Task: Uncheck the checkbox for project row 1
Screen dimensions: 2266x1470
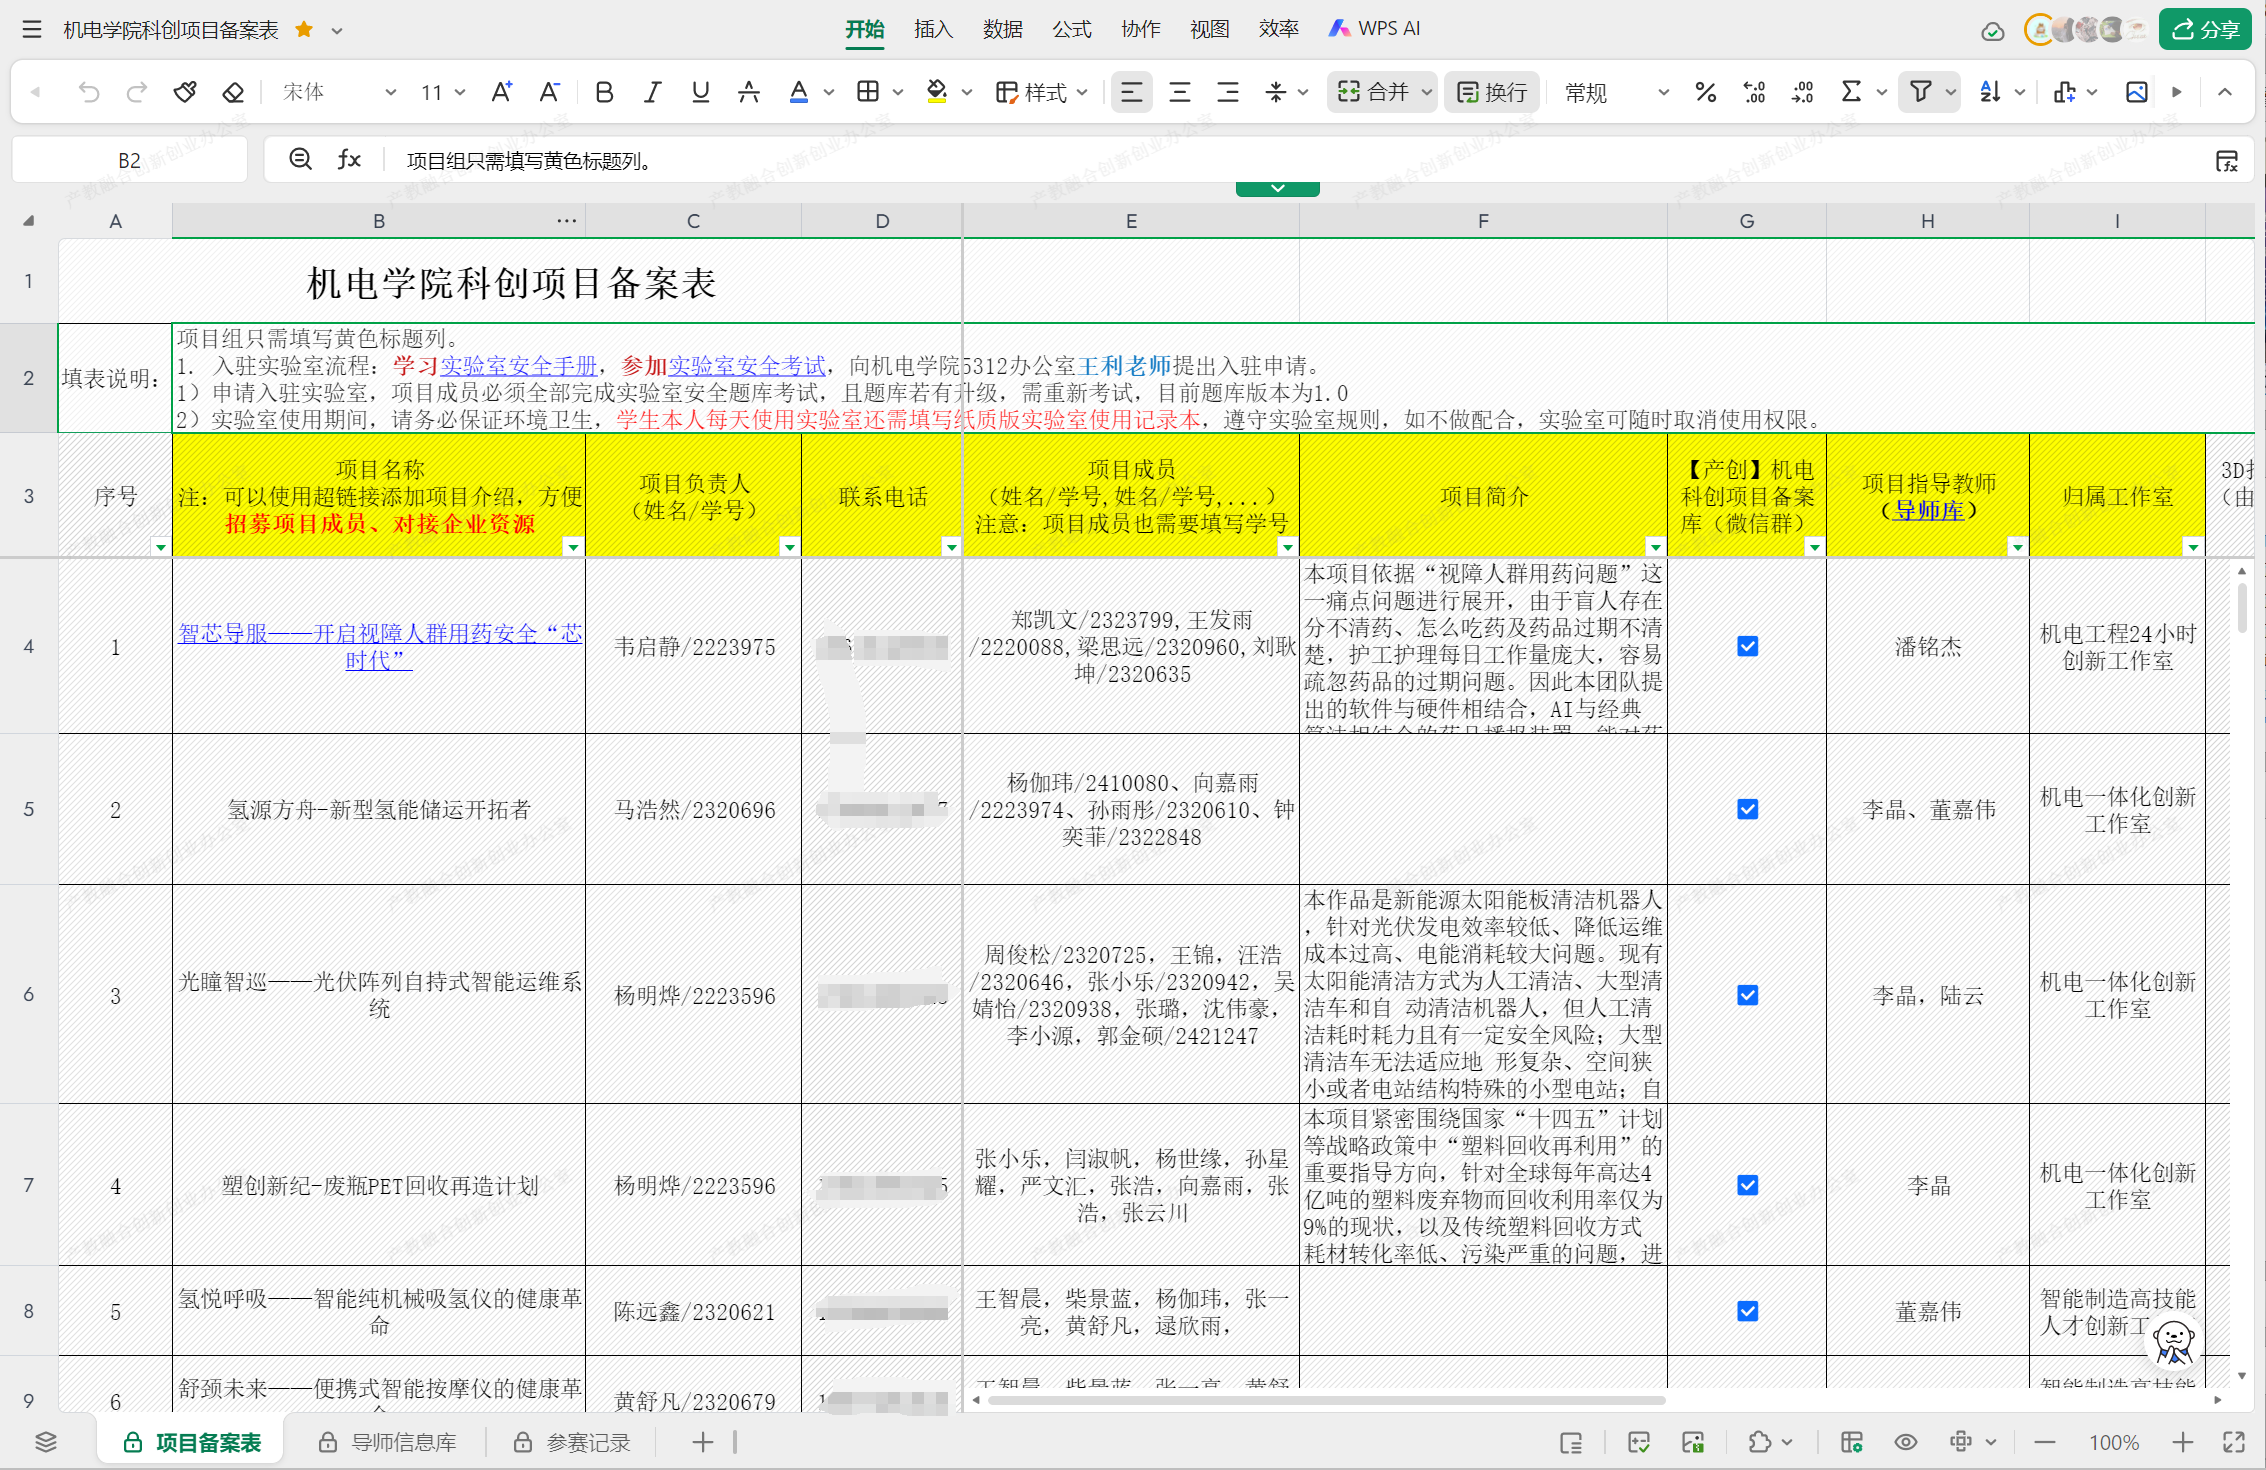Action: coord(1747,647)
